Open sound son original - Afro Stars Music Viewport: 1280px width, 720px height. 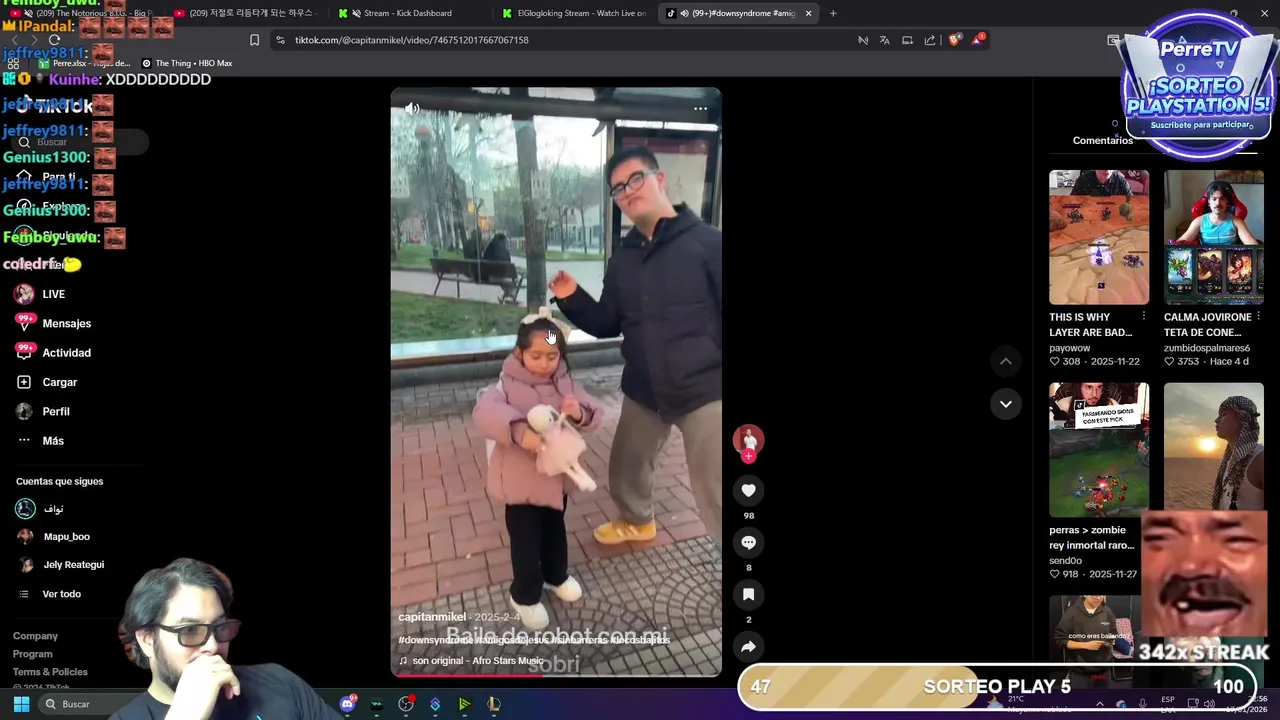(470, 661)
